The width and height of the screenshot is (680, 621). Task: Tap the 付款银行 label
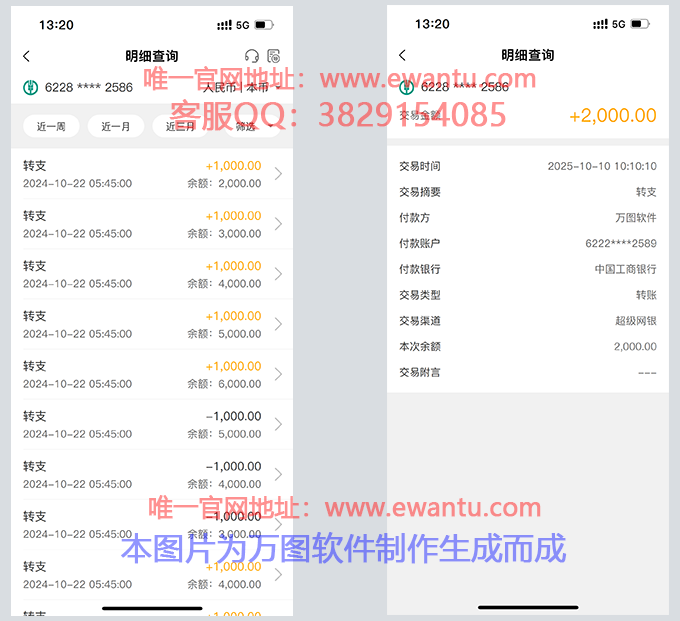(x=420, y=269)
